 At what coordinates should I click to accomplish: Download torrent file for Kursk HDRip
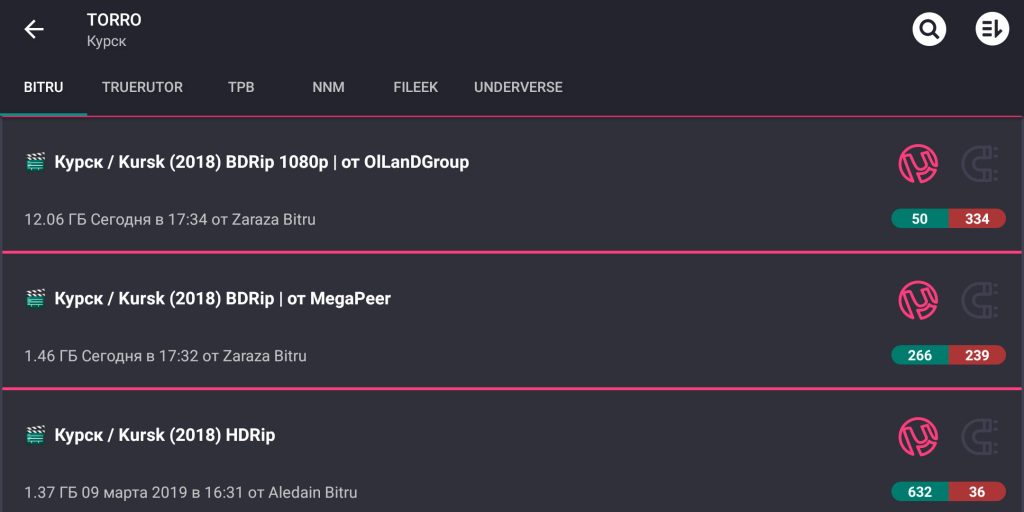[x=918, y=436]
